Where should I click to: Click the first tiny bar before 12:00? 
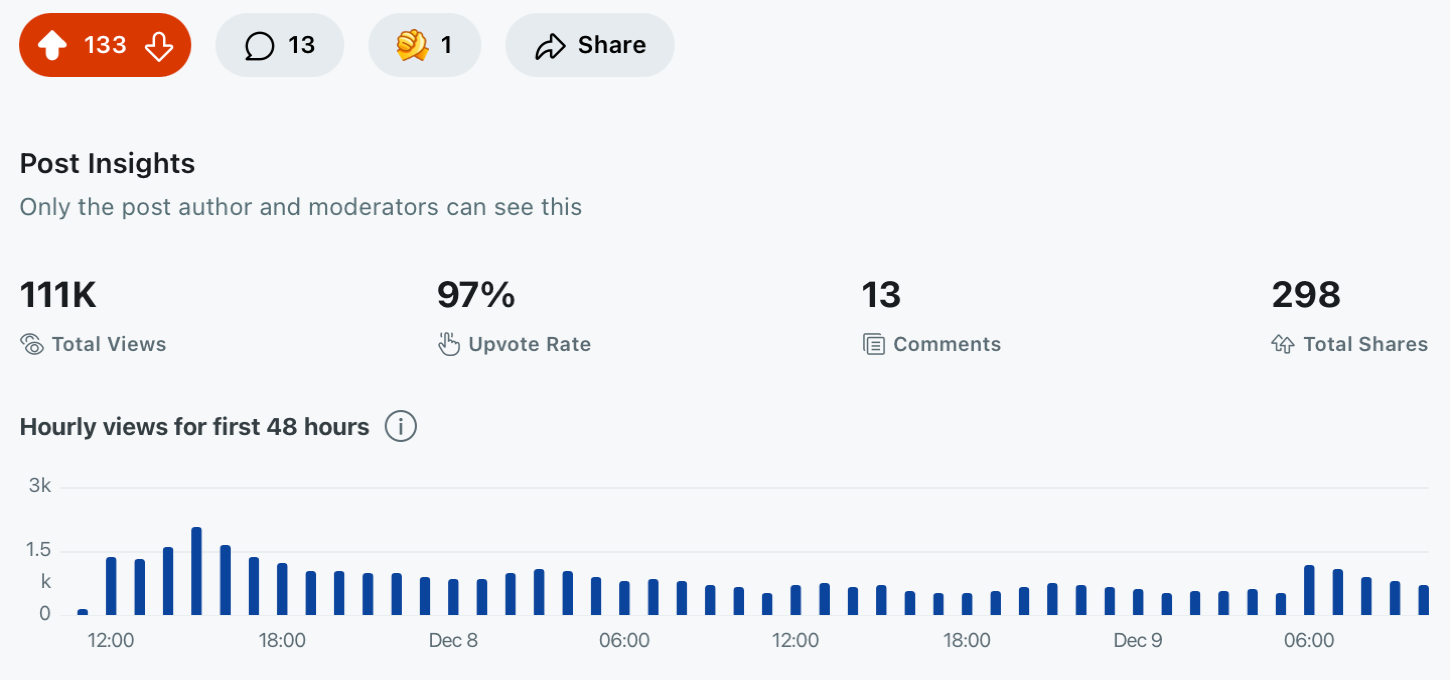click(x=83, y=612)
